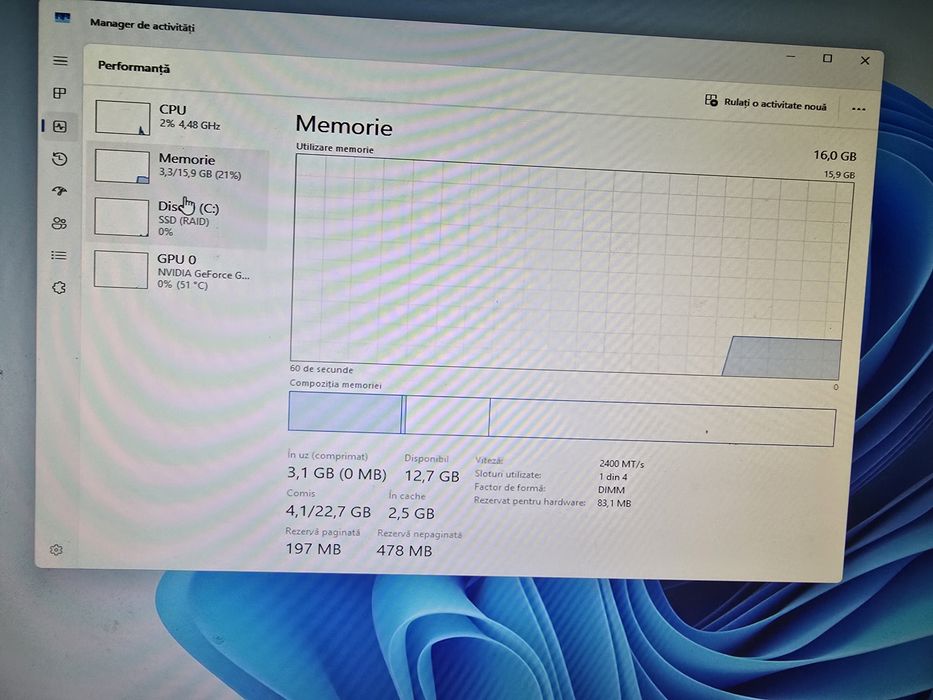
Task: Click the 'DIMM' form factor value
Action: (x=611, y=490)
